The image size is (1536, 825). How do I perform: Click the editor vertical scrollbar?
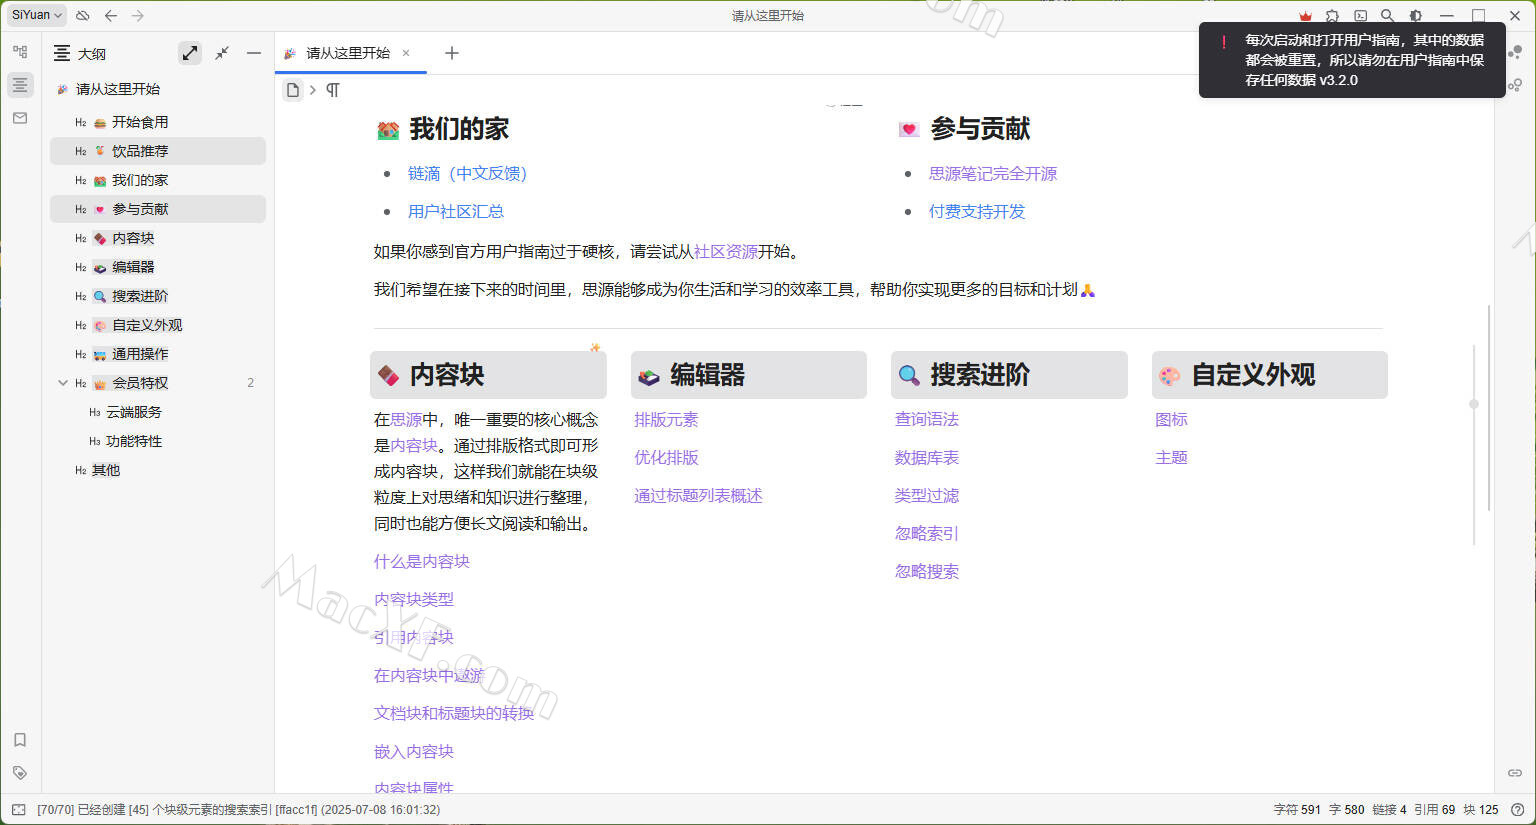click(1489, 408)
